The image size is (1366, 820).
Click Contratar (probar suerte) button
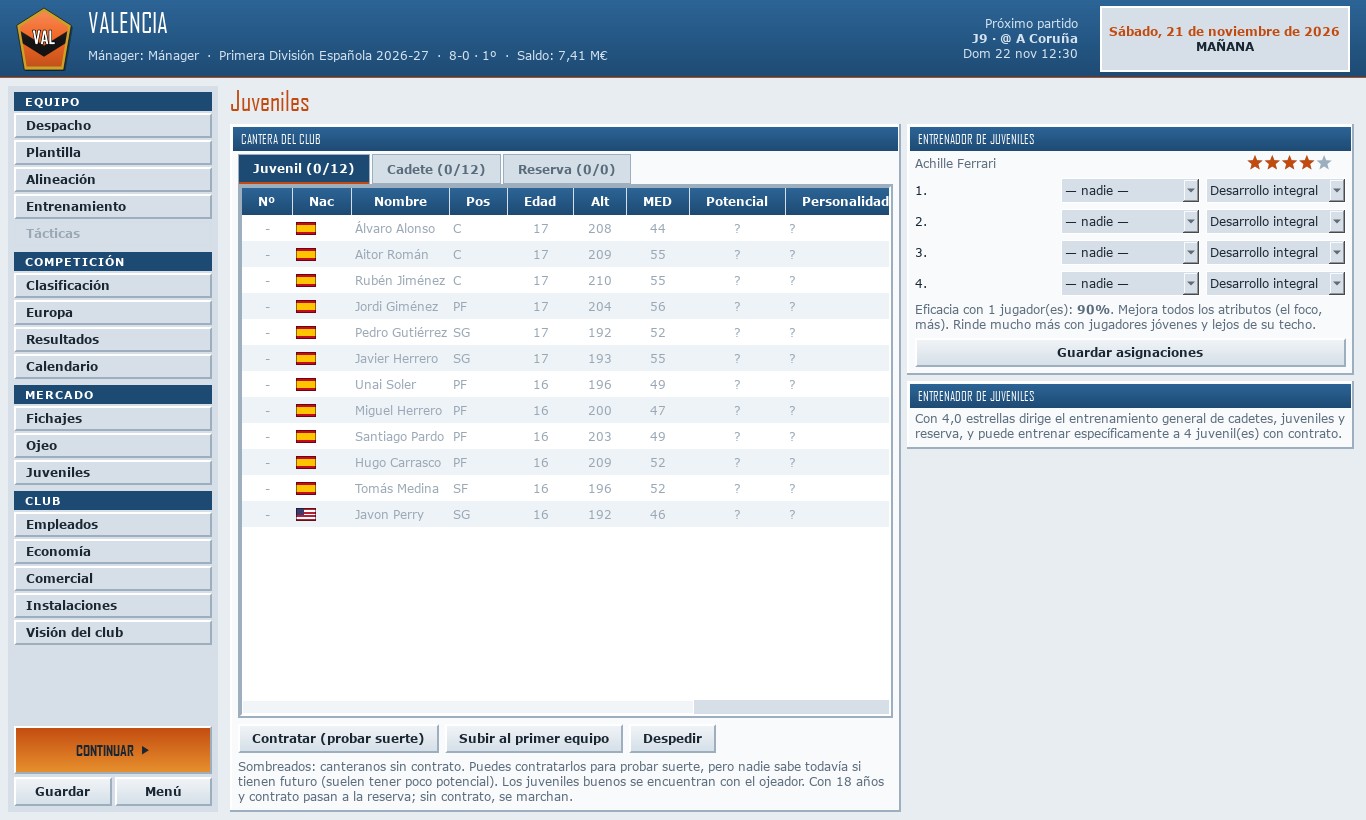[x=338, y=739]
